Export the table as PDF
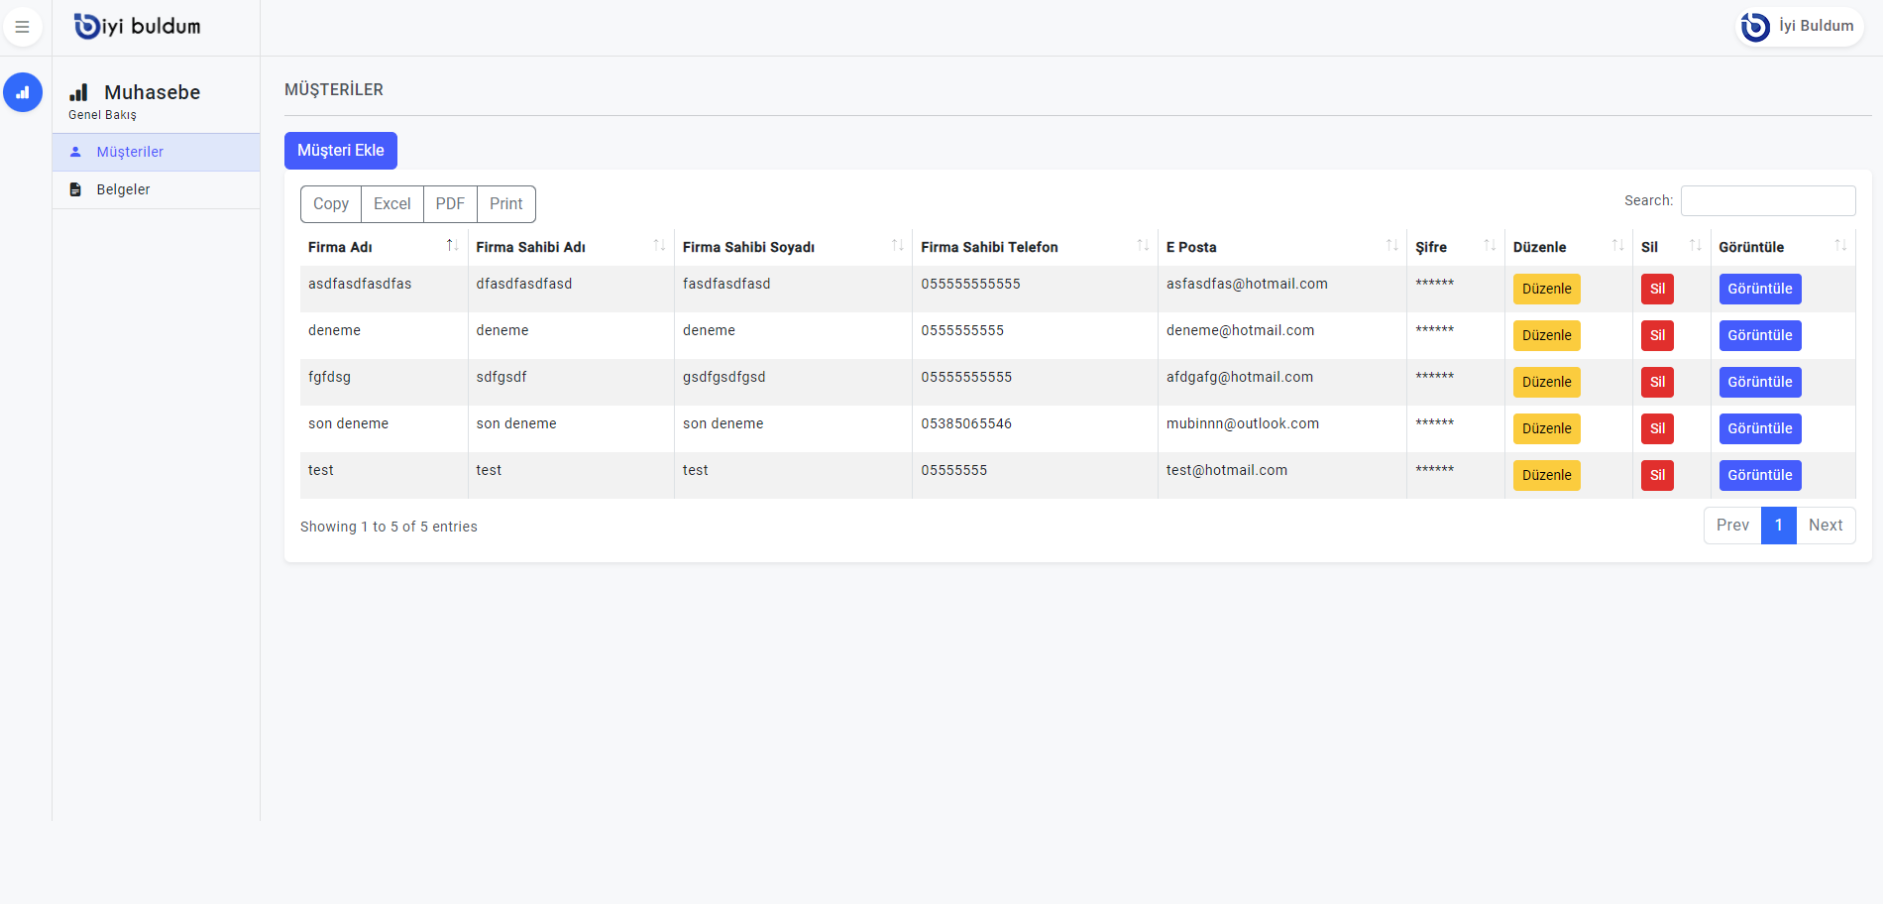This screenshot has height=904, width=1883. pyautogui.click(x=450, y=204)
